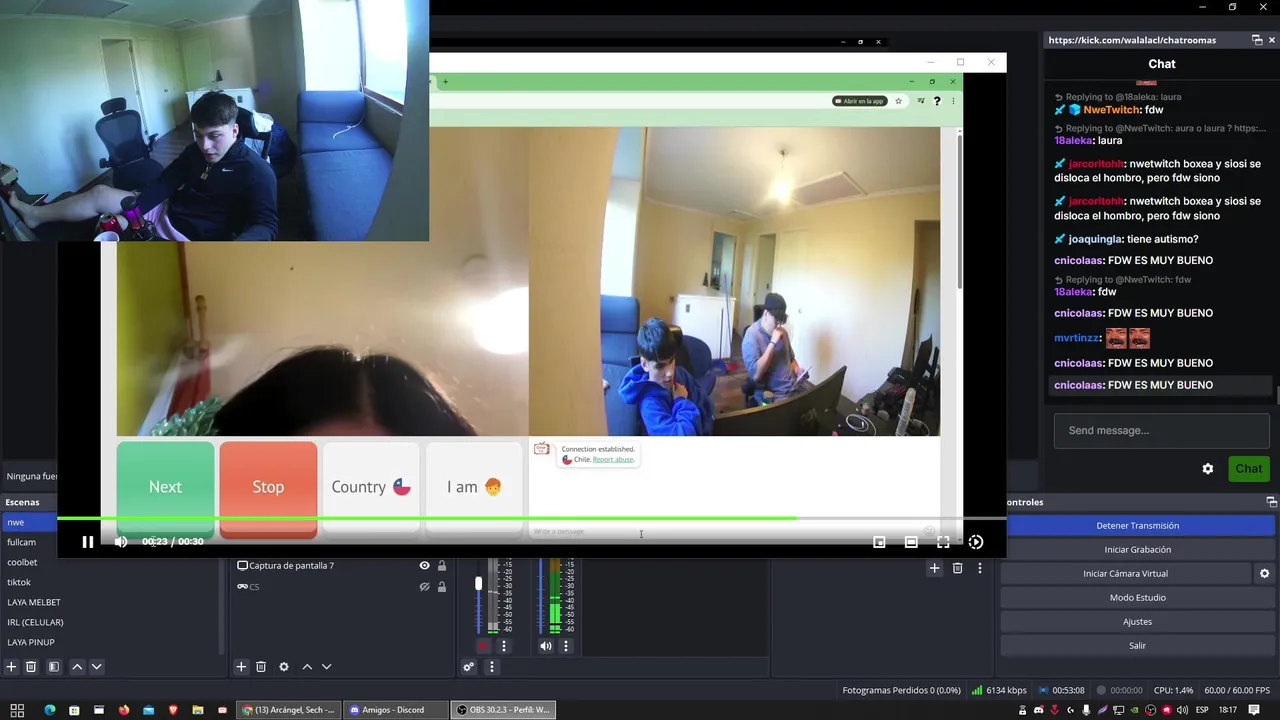The width and height of the screenshot is (1280, 720).
Task: Open the Country selector
Action: tap(371, 487)
